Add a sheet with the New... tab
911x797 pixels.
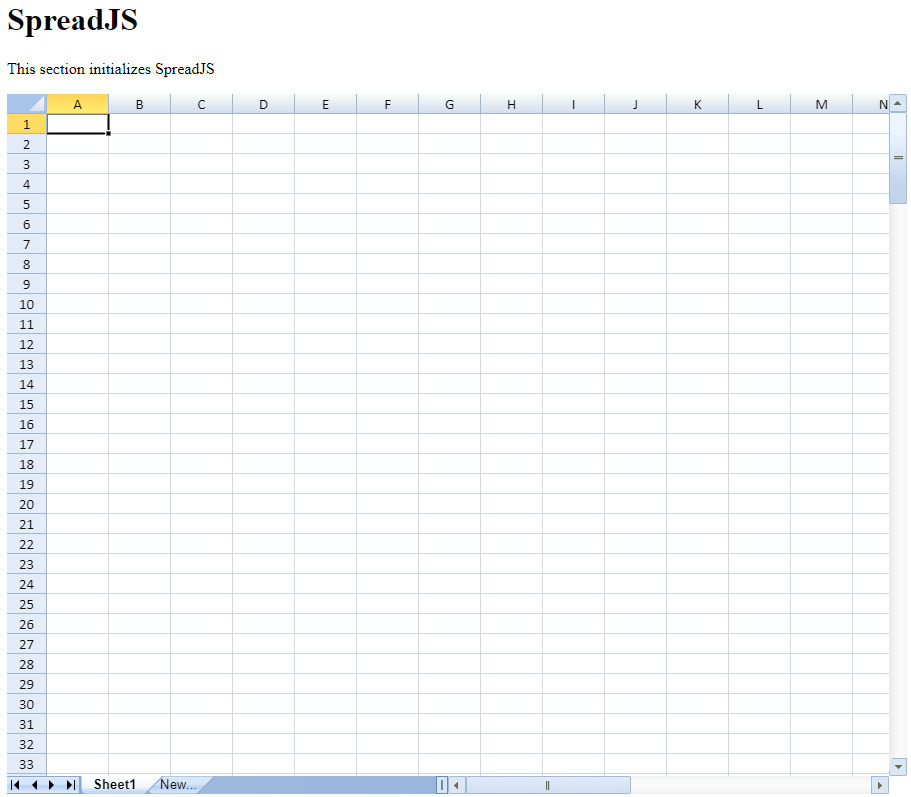point(178,785)
